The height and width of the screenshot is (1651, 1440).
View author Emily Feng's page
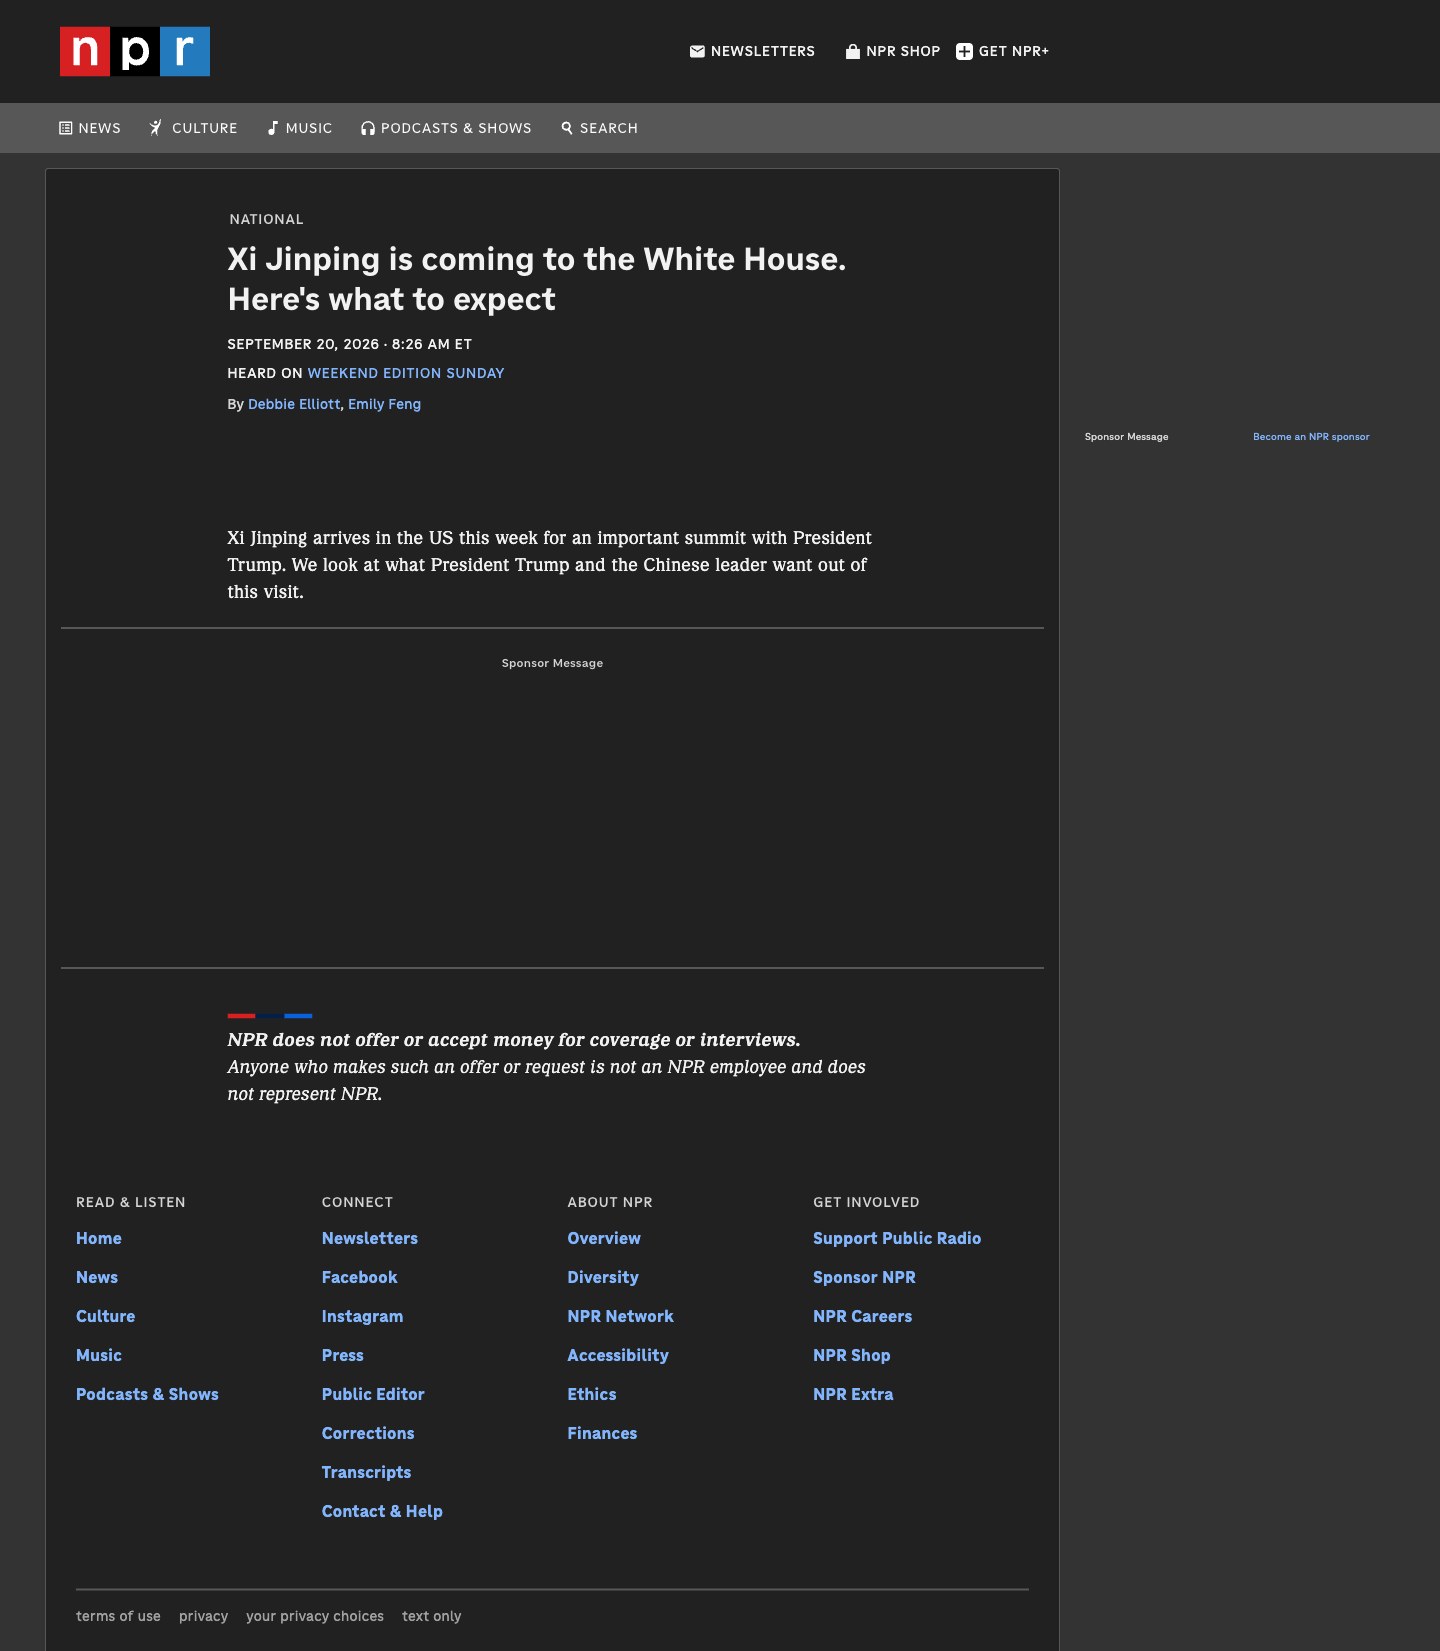click(384, 404)
